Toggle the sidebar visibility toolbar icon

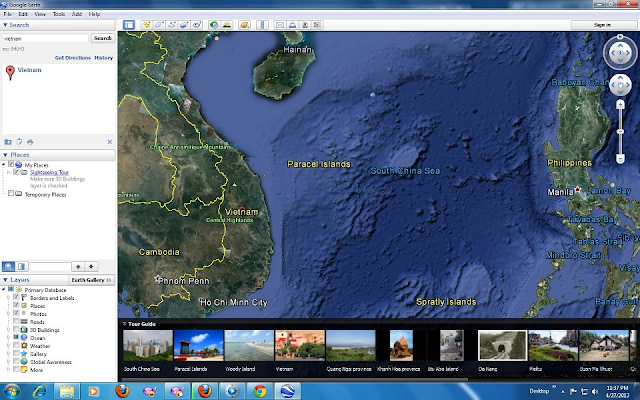(129, 25)
